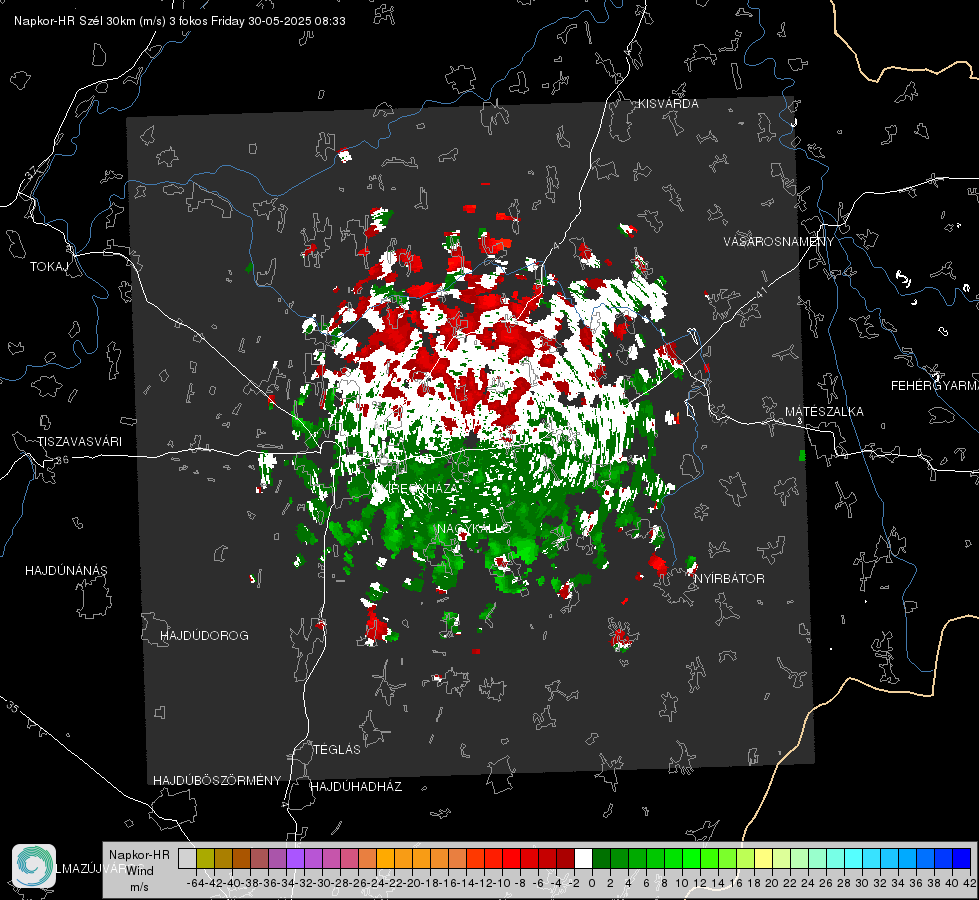Click the KISVÁRDA town label
979x900 pixels.
(x=668, y=104)
